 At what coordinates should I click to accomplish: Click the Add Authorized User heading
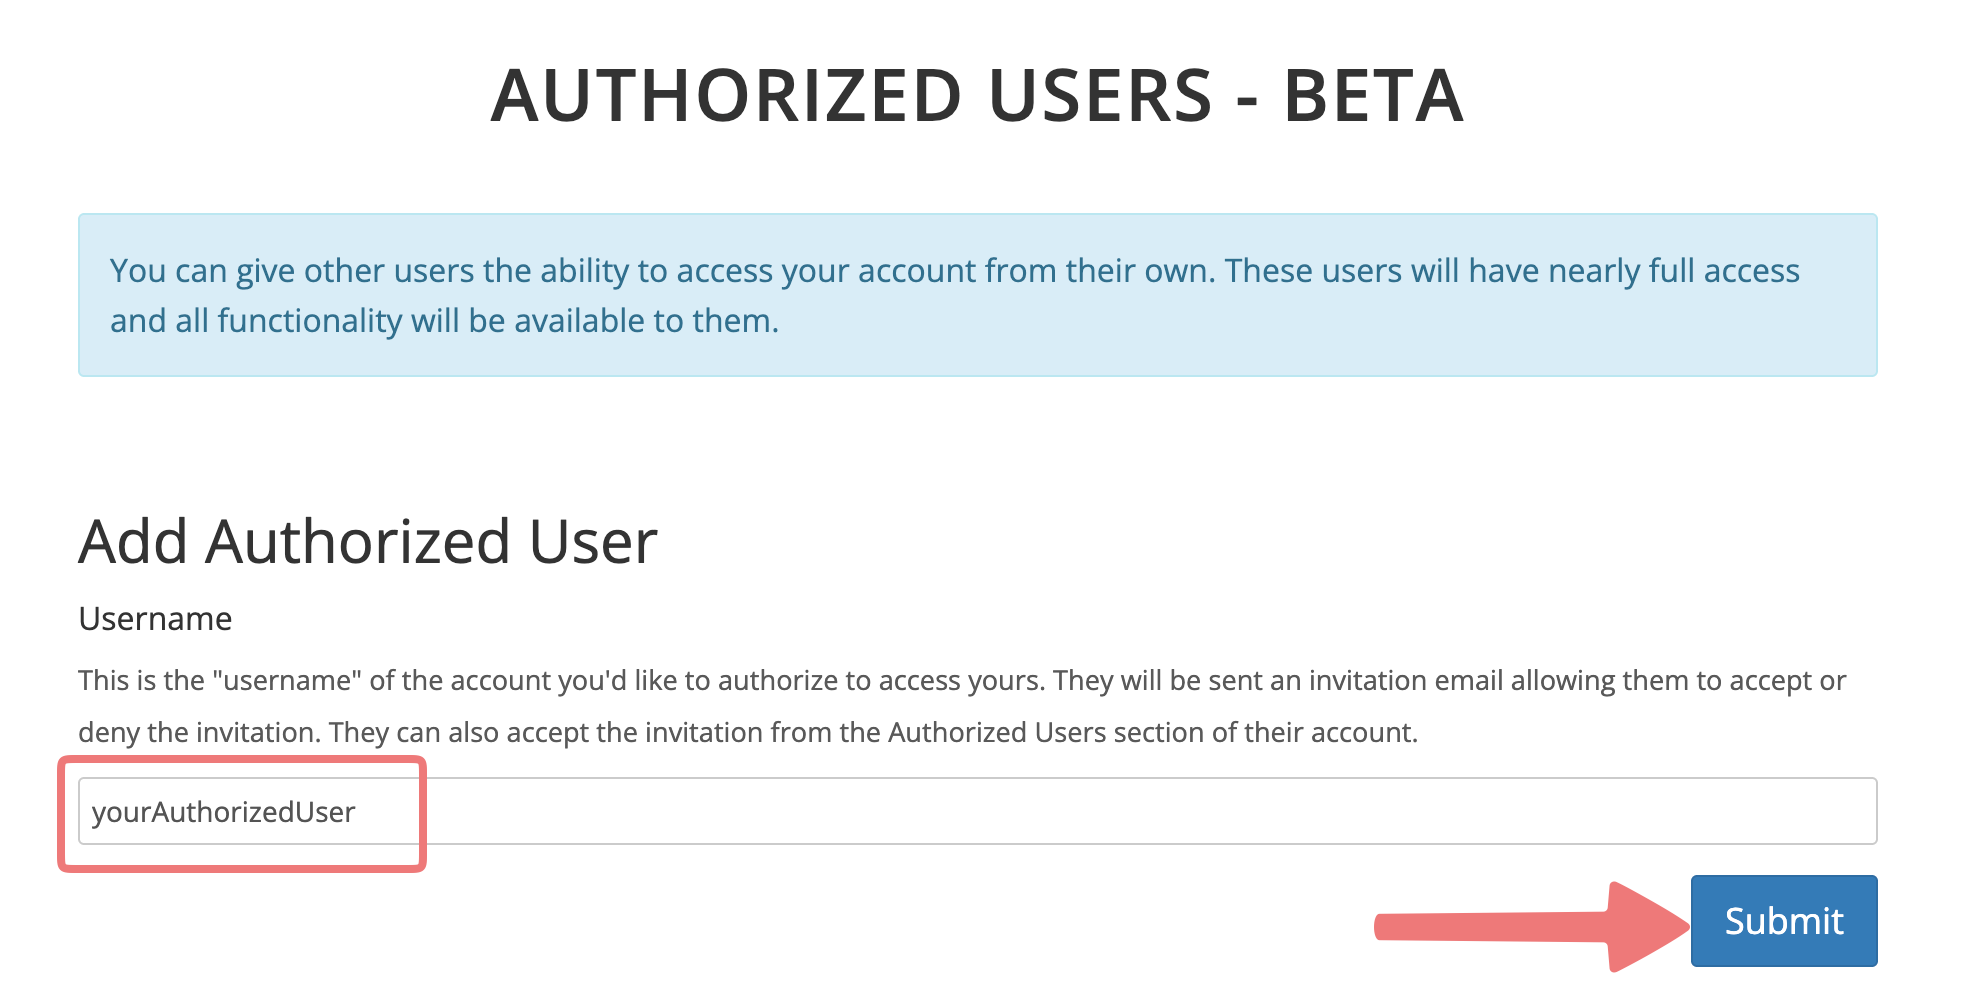368,542
